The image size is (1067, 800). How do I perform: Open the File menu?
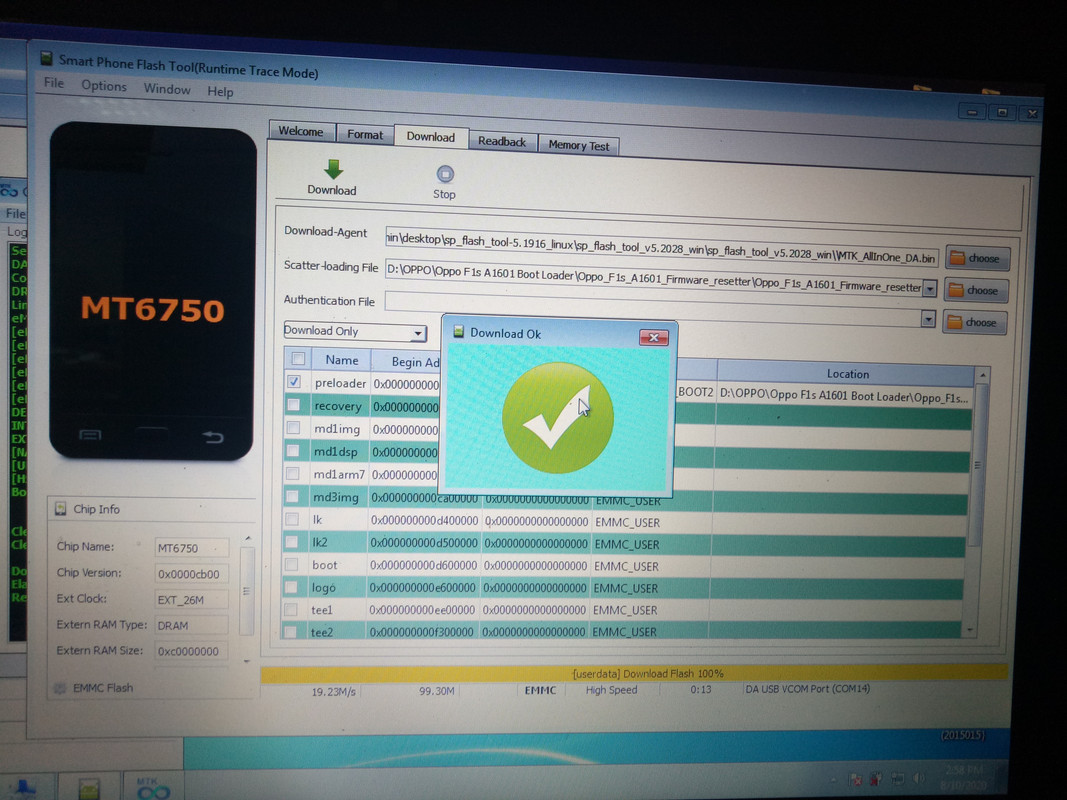click(54, 83)
